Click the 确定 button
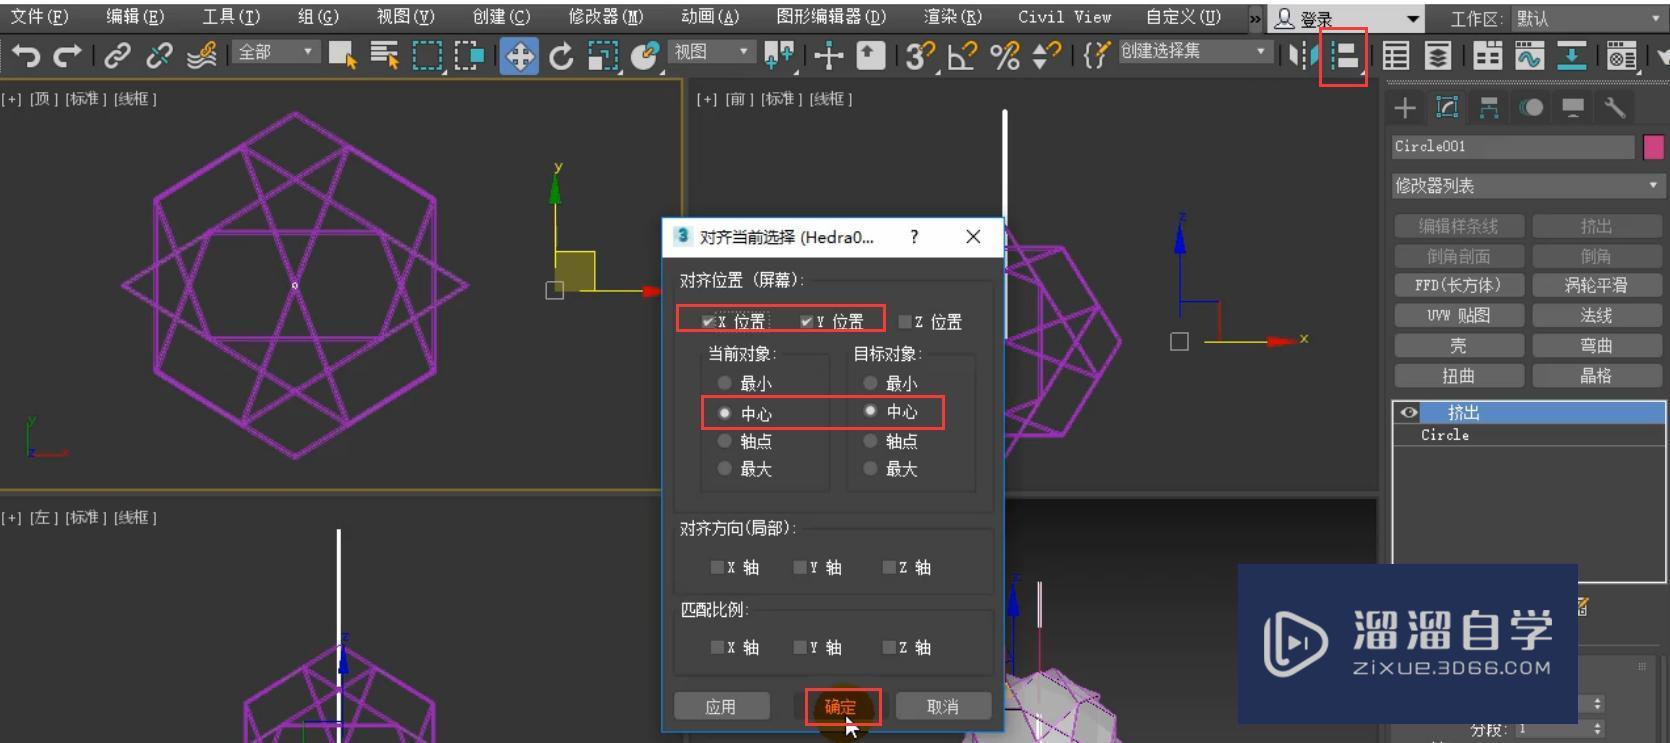Image resolution: width=1670 pixels, height=743 pixels. (840, 707)
